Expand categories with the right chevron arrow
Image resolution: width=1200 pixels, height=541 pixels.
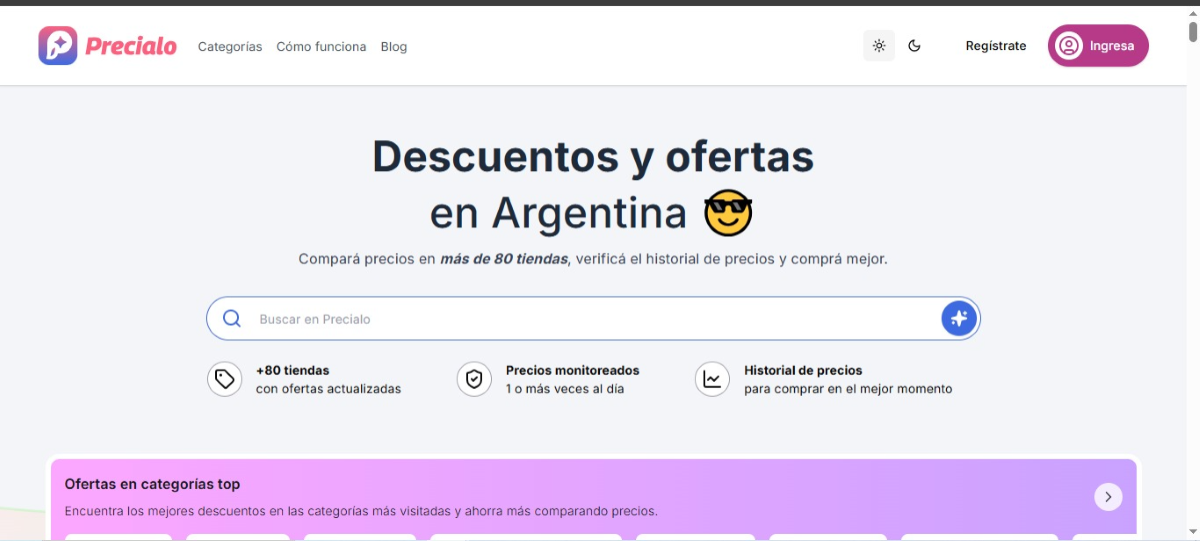pos(1108,497)
